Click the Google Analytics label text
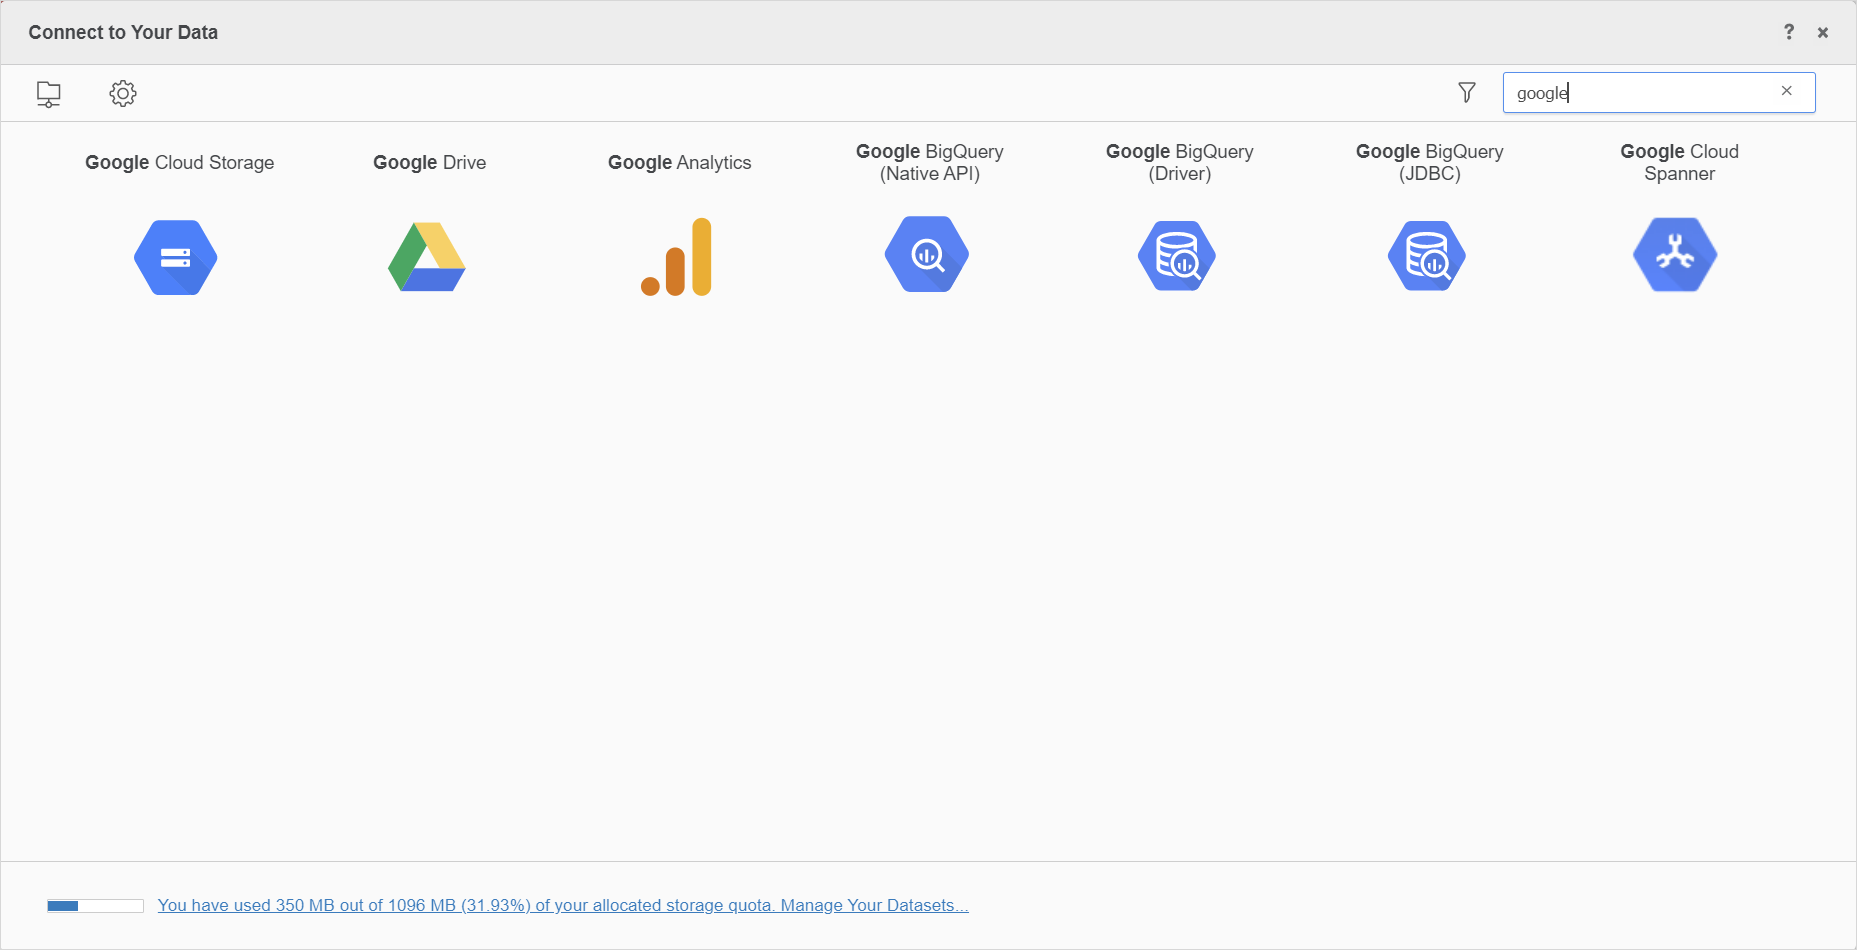This screenshot has width=1857, height=950. [x=680, y=162]
